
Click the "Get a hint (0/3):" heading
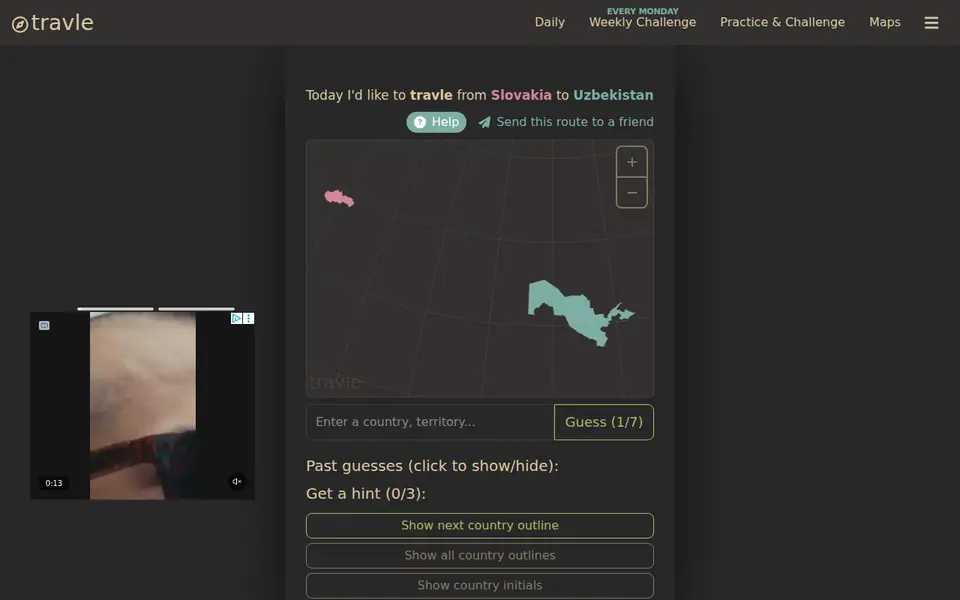tap(366, 493)
